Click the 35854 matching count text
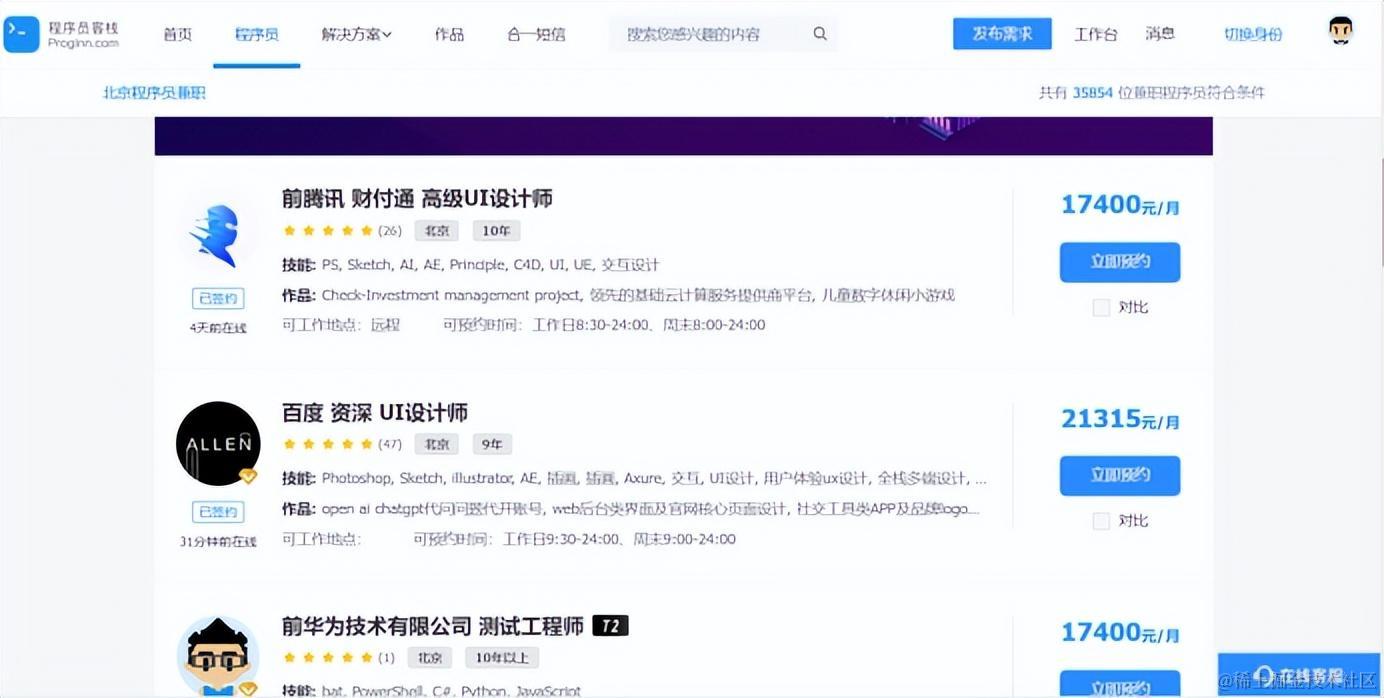This screenshot has height=698, width=1384. click(x=1093, y=93)
